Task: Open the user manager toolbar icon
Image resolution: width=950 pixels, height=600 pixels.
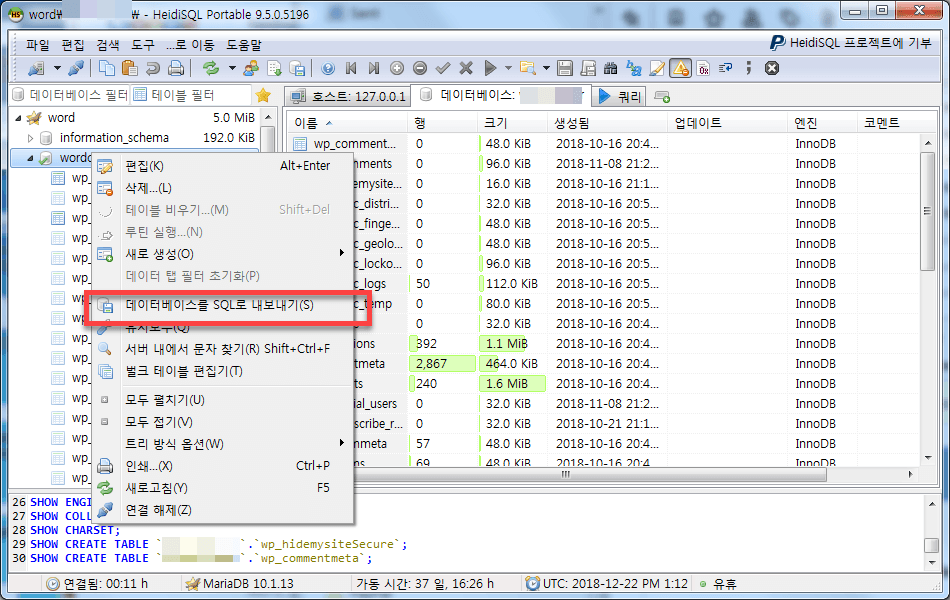Action: 251,68
